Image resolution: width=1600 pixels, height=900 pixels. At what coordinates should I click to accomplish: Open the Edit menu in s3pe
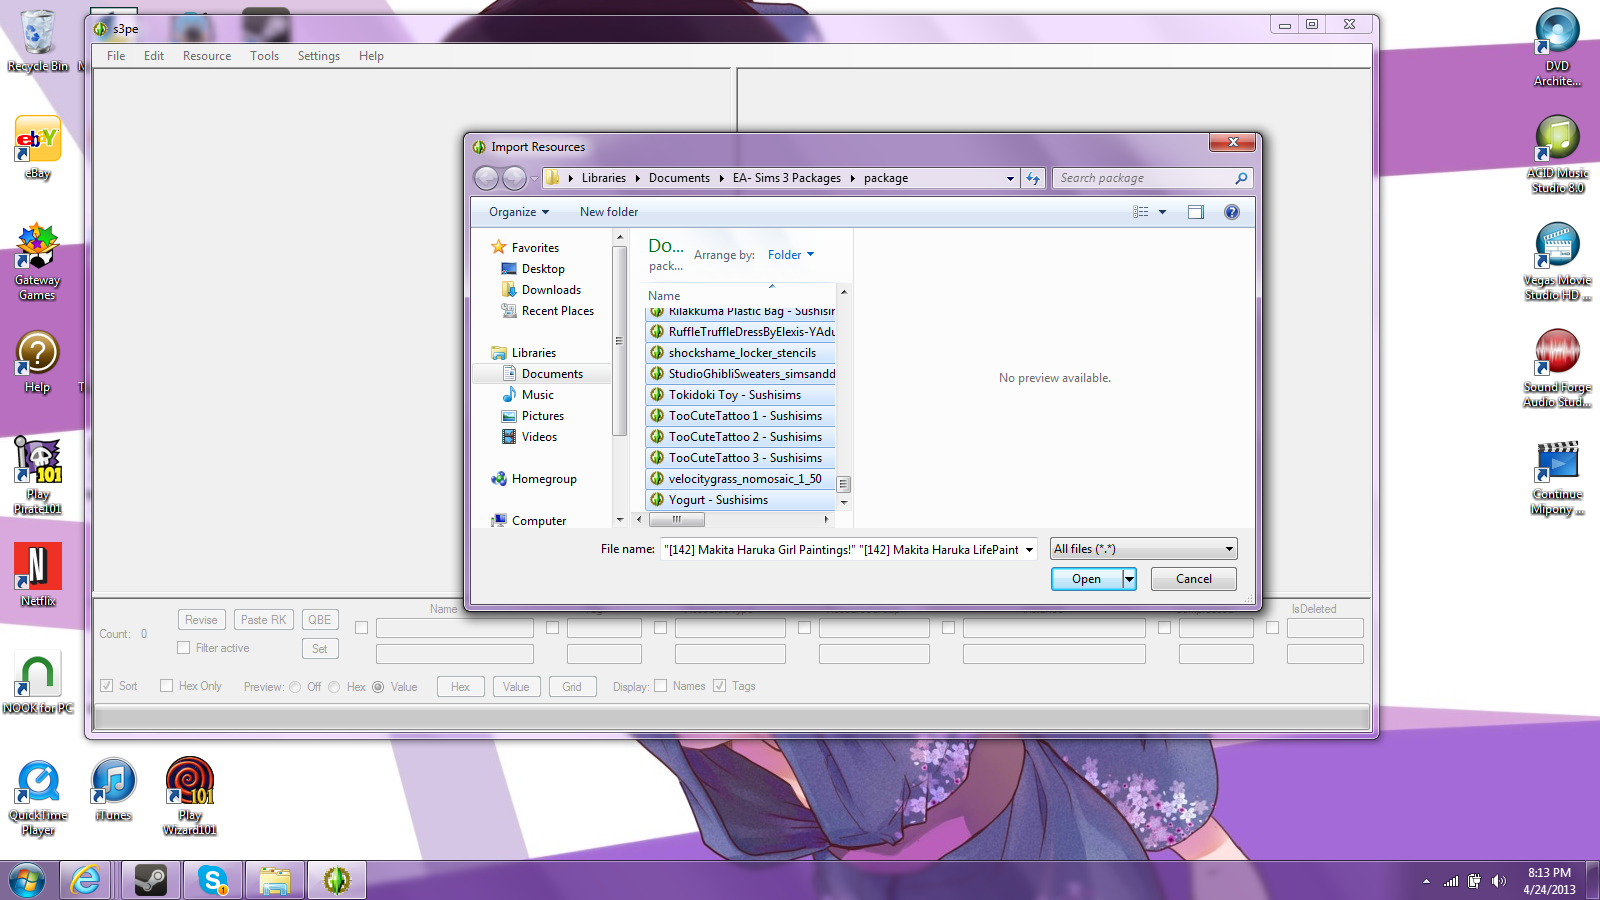[153, 56]
